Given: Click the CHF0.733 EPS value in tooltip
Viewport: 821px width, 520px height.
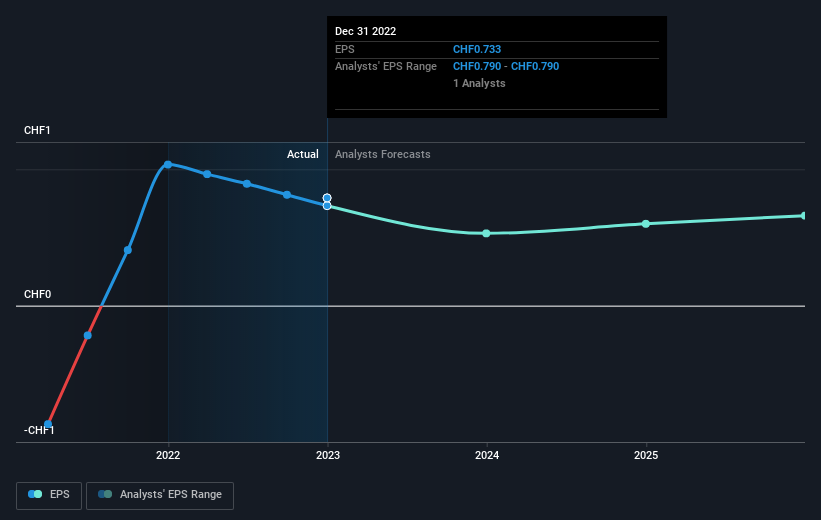Looking at the screenshot, I should 477,49.
